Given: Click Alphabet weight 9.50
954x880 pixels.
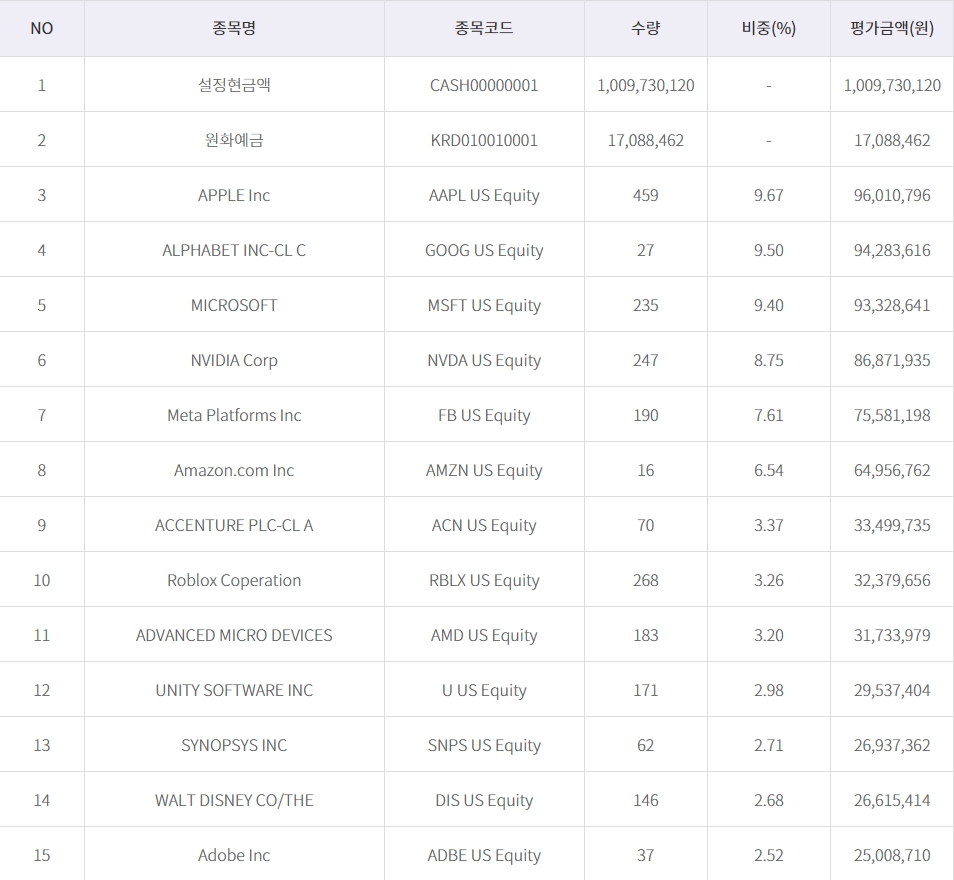Looking at the screenshot, I should tap(768, 250).
